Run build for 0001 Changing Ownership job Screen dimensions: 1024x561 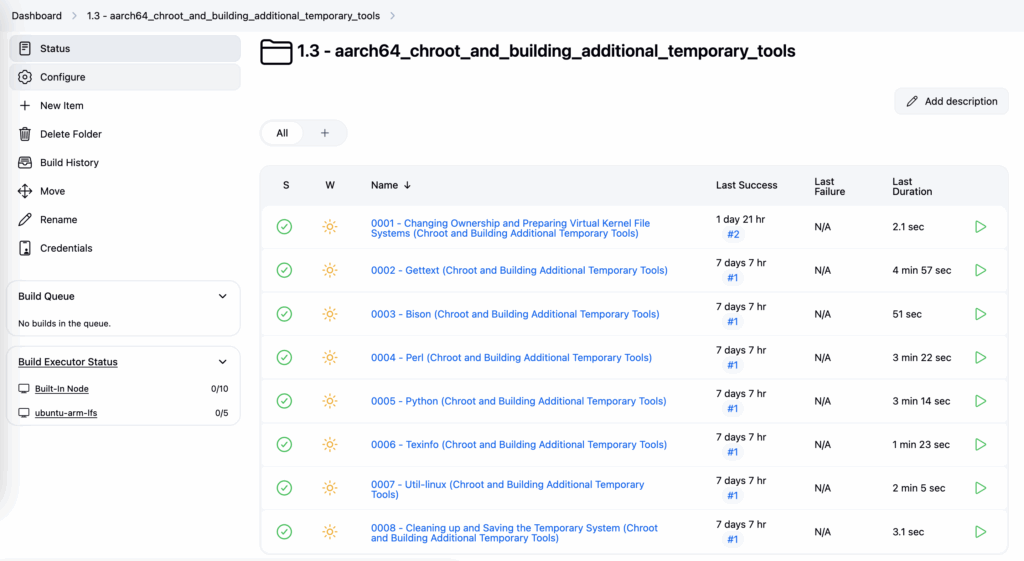click(x=980, y=227)
